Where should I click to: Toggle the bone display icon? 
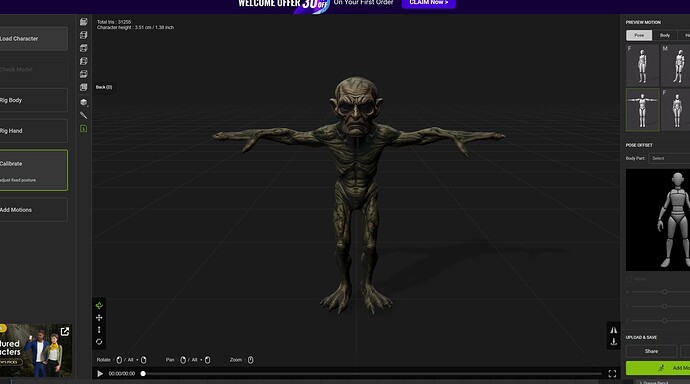coord(84,115)
